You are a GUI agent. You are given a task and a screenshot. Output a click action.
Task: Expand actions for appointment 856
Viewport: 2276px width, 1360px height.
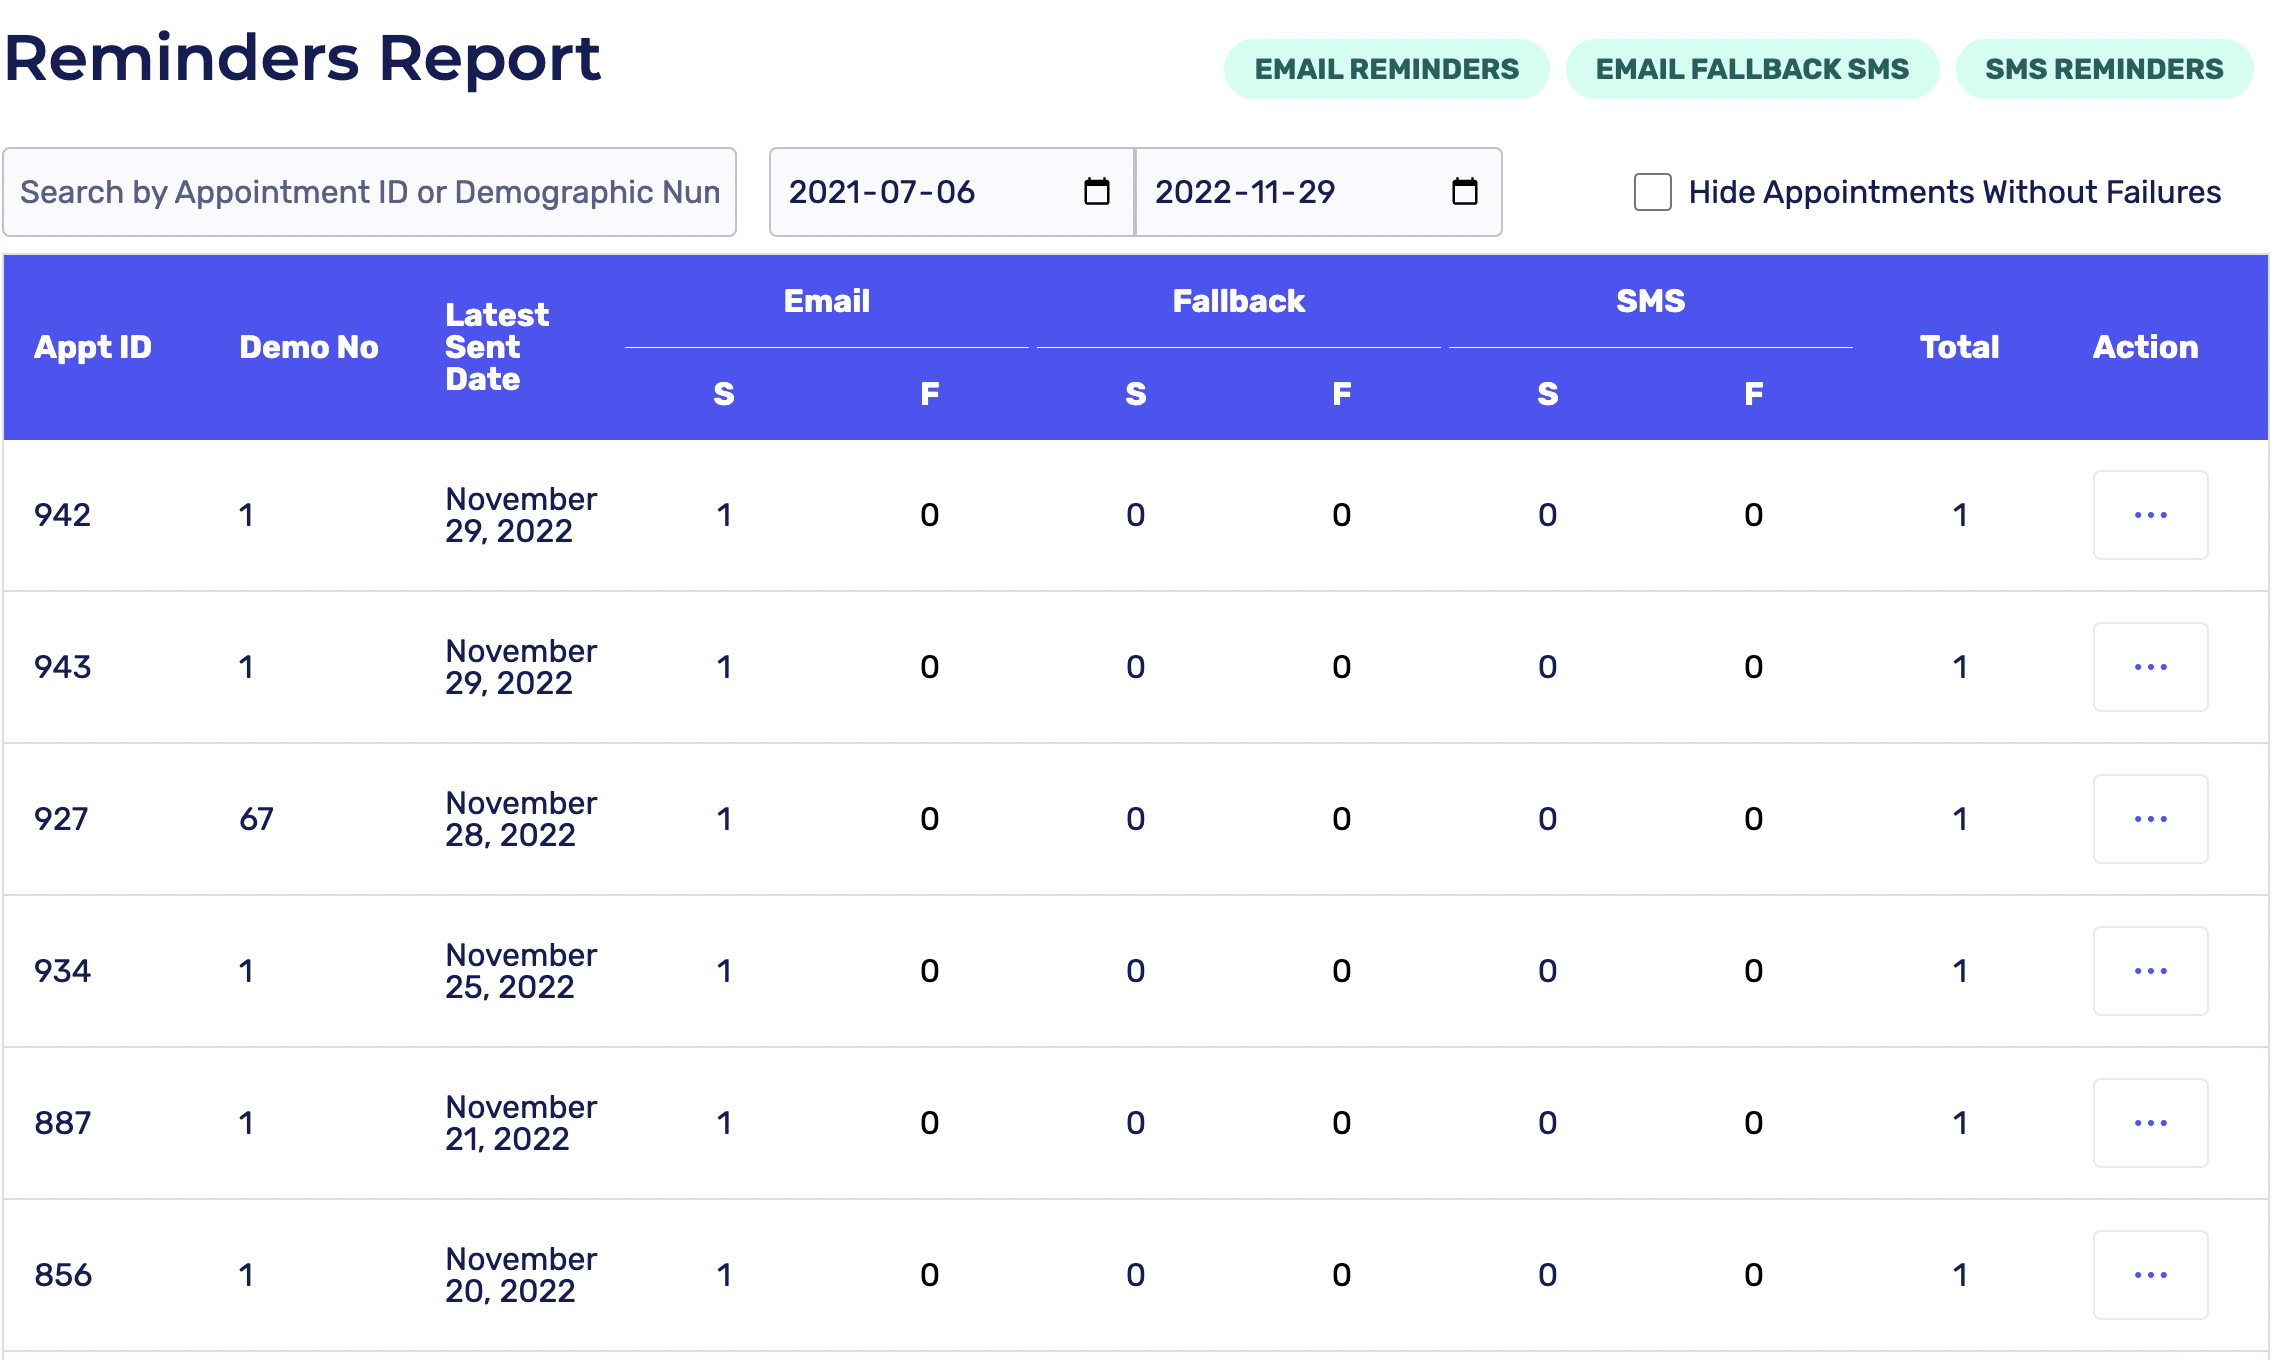(x=2150, y=1275)
